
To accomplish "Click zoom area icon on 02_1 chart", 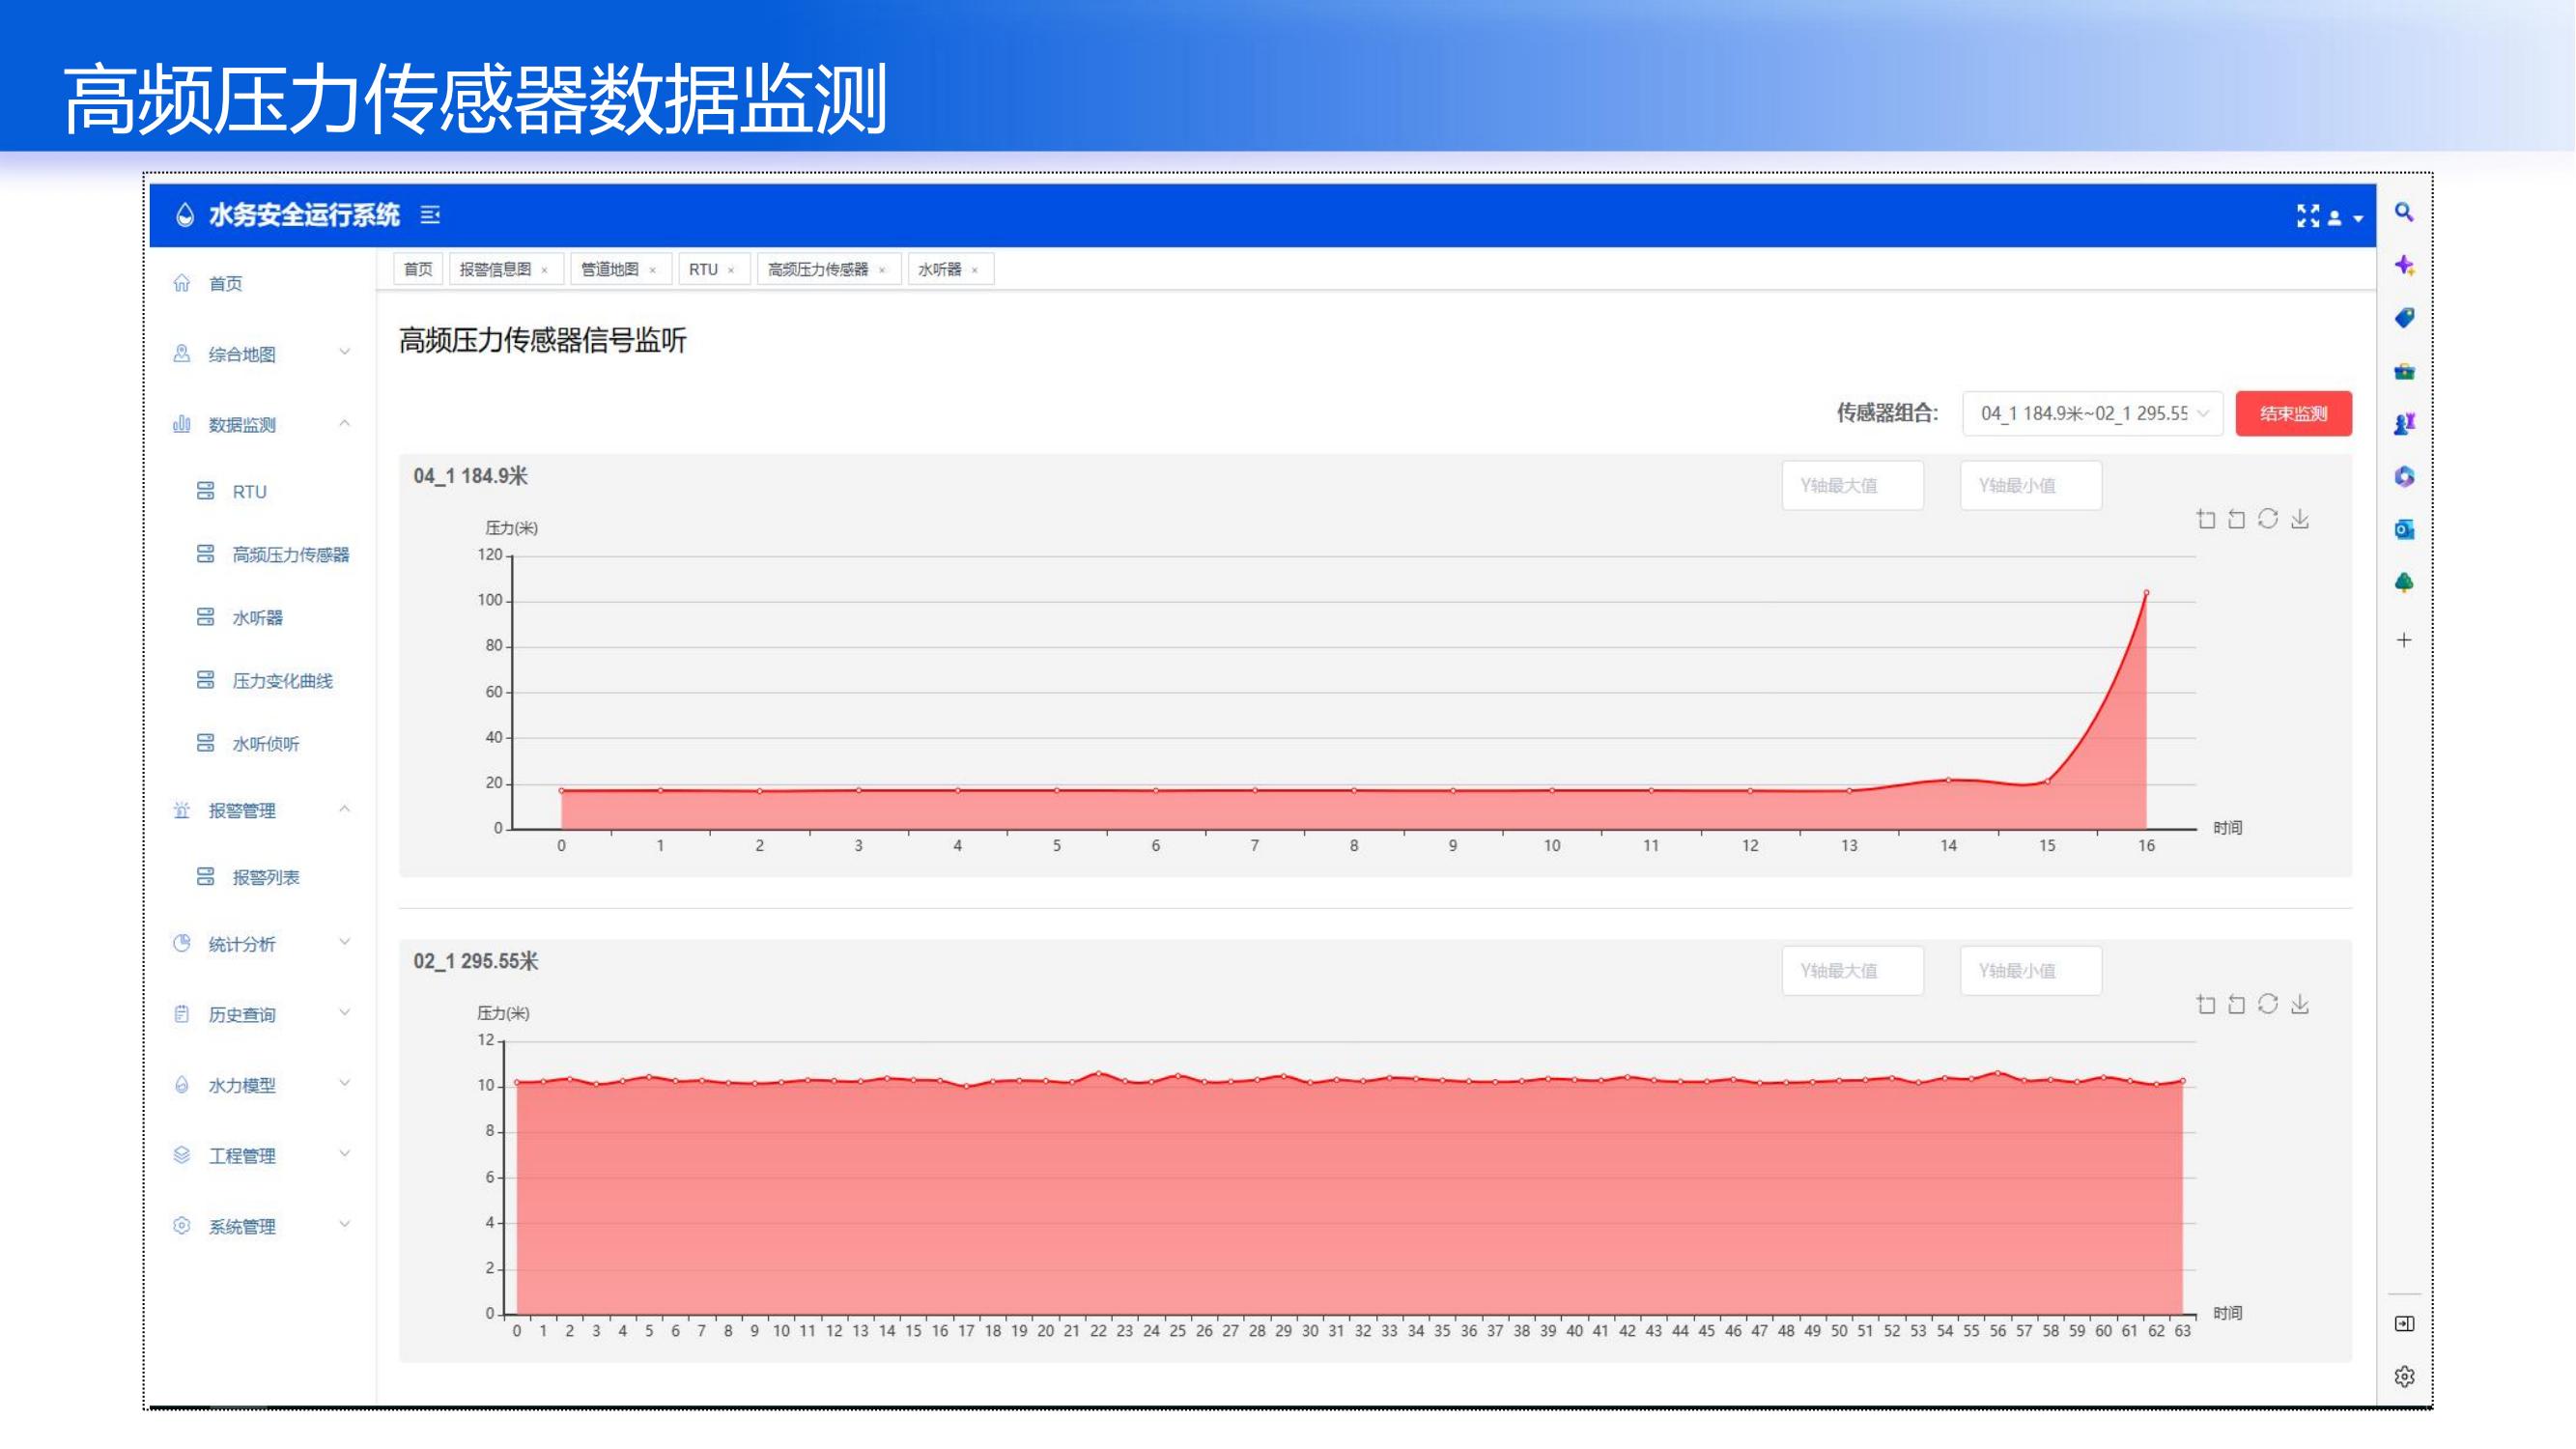I will 2206,1004.
